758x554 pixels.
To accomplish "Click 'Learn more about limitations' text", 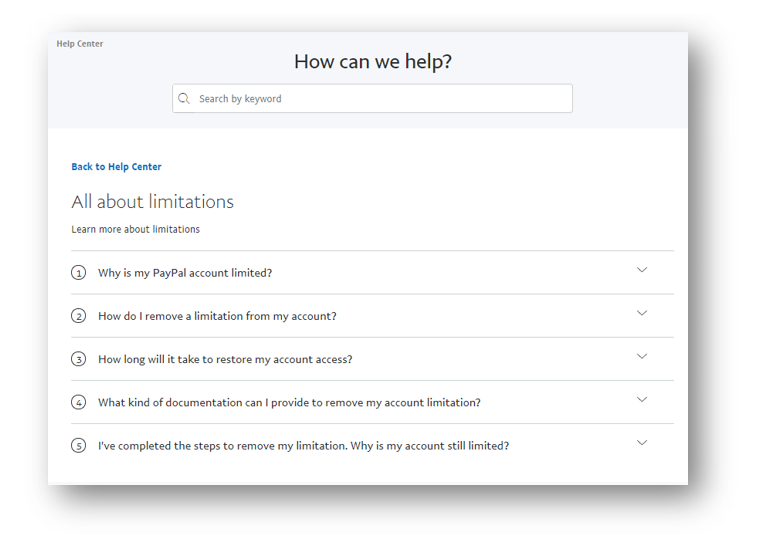I will [x=135, y=230].
